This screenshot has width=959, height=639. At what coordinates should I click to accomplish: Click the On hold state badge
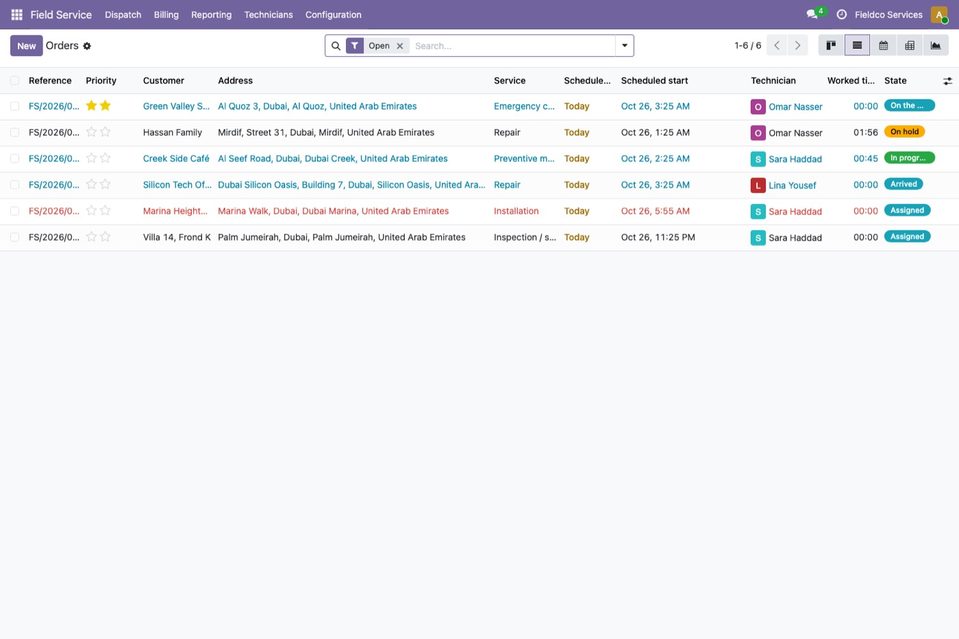point(905,132)
